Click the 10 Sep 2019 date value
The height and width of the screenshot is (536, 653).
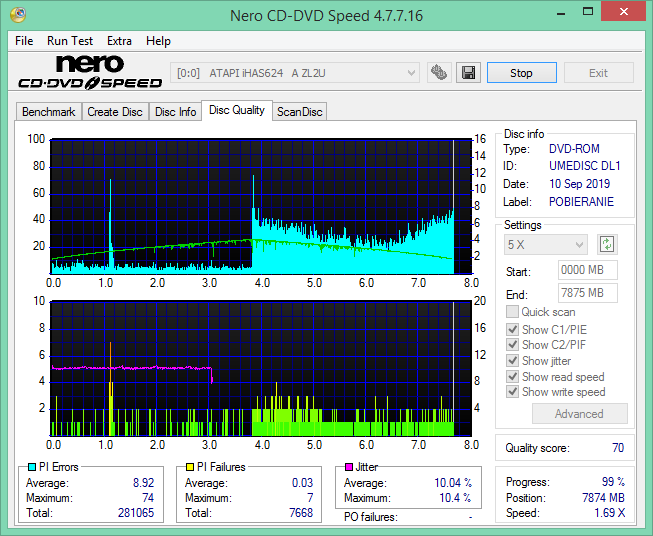[579, 184]
